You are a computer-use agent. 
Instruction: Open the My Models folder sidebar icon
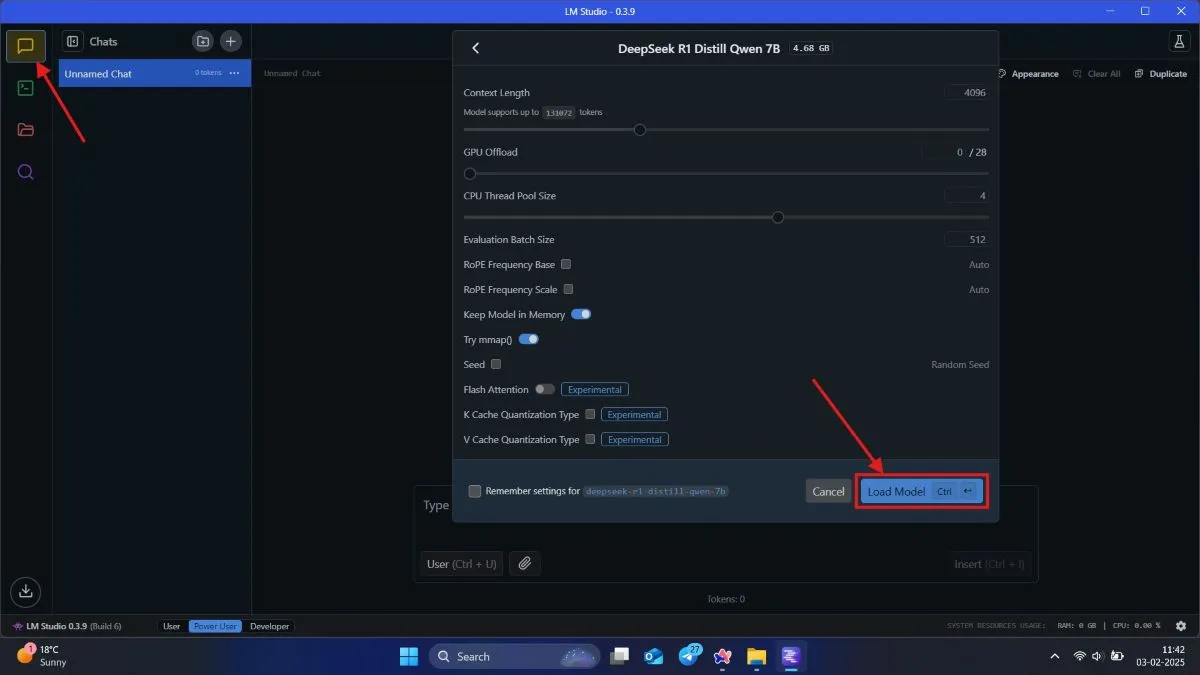(26, 130)
